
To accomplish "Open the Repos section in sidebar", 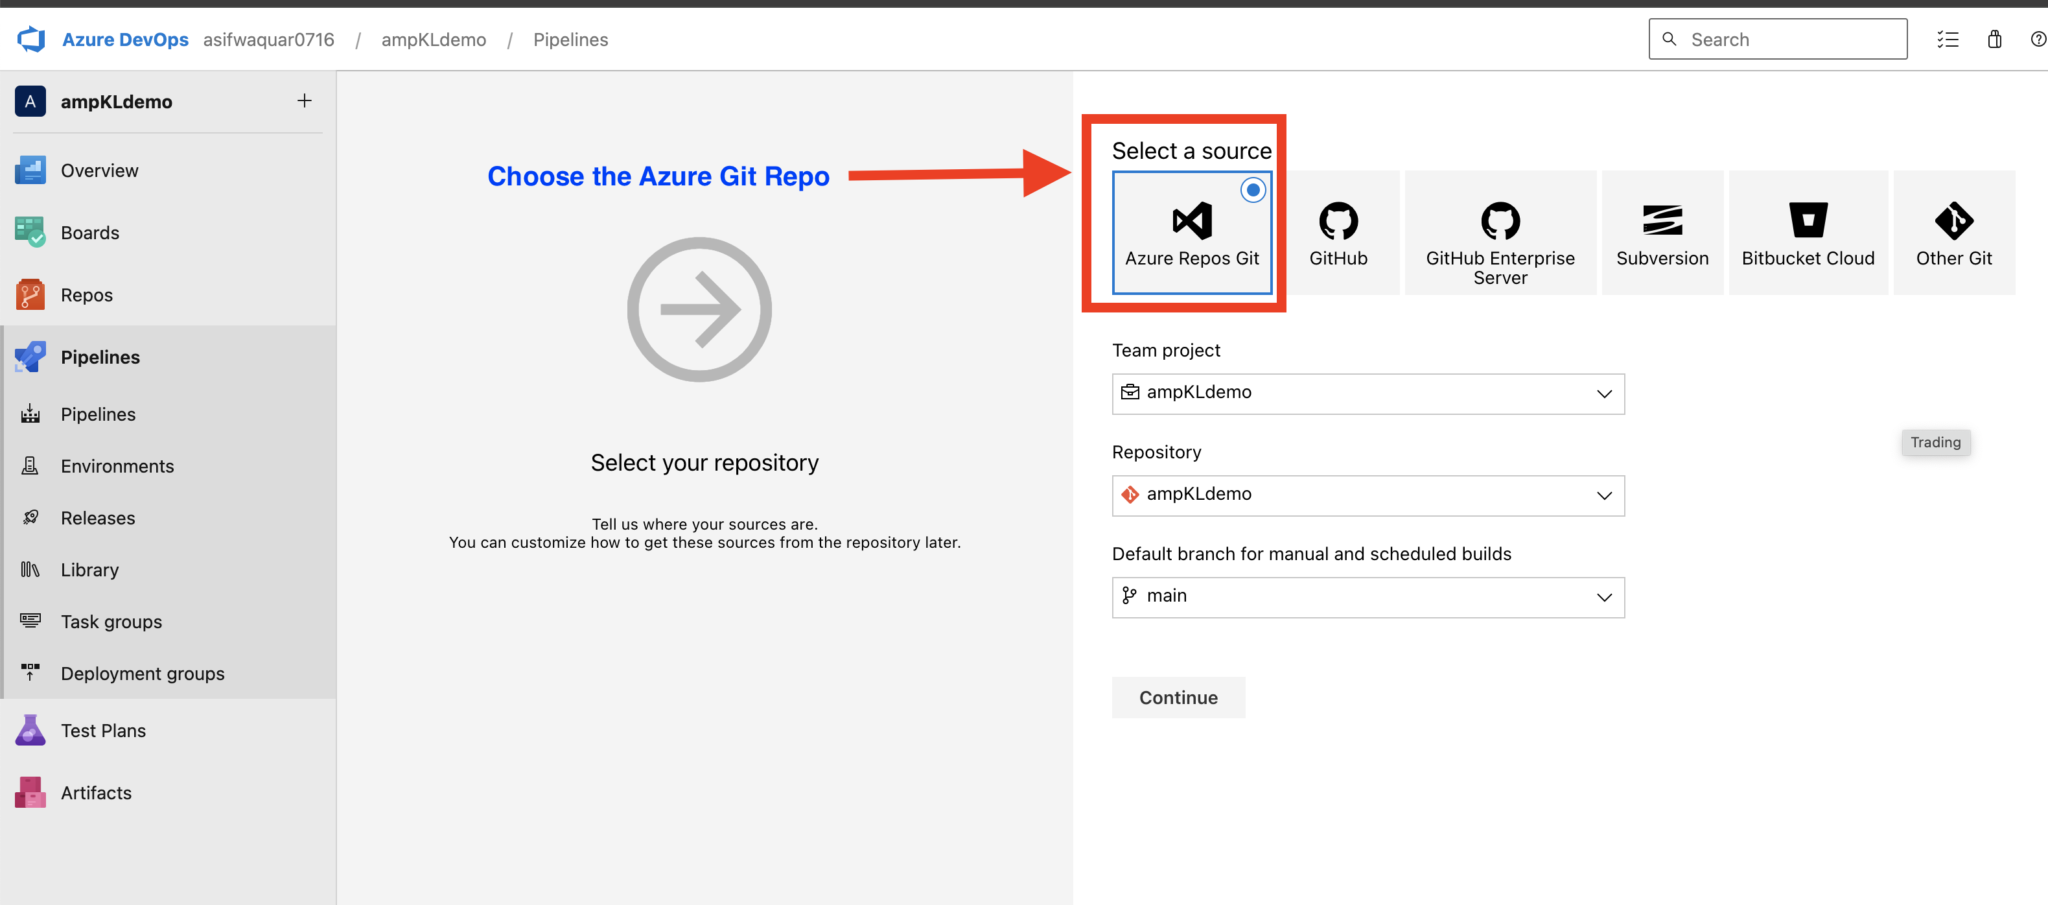I will (x=86, y=295).
